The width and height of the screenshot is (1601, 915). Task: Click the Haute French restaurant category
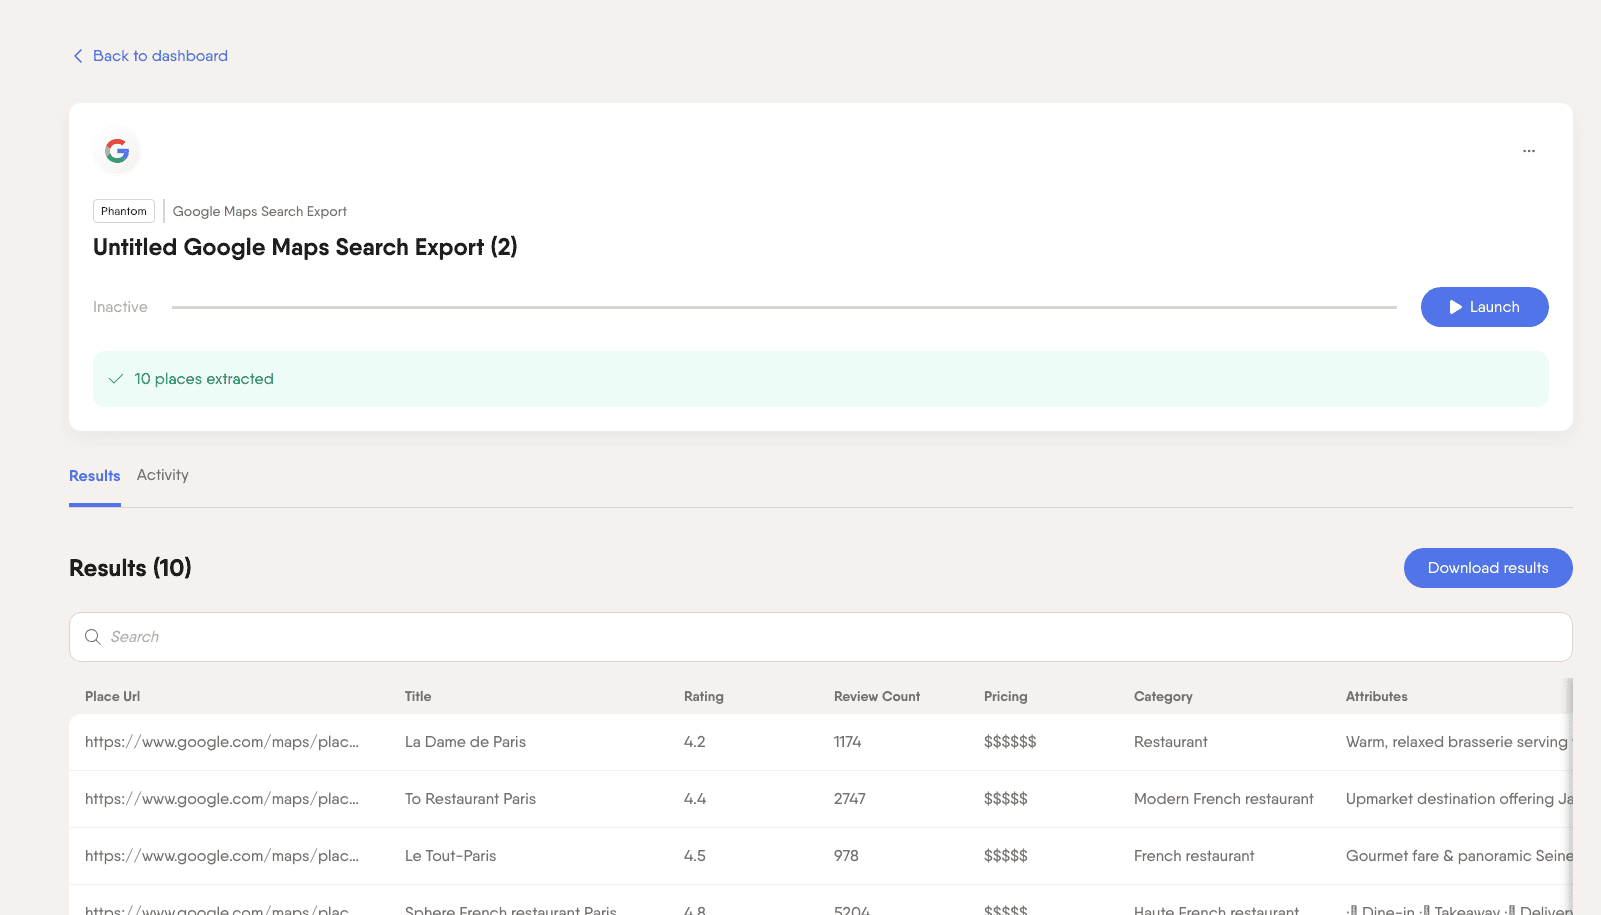pos(1216,909)
